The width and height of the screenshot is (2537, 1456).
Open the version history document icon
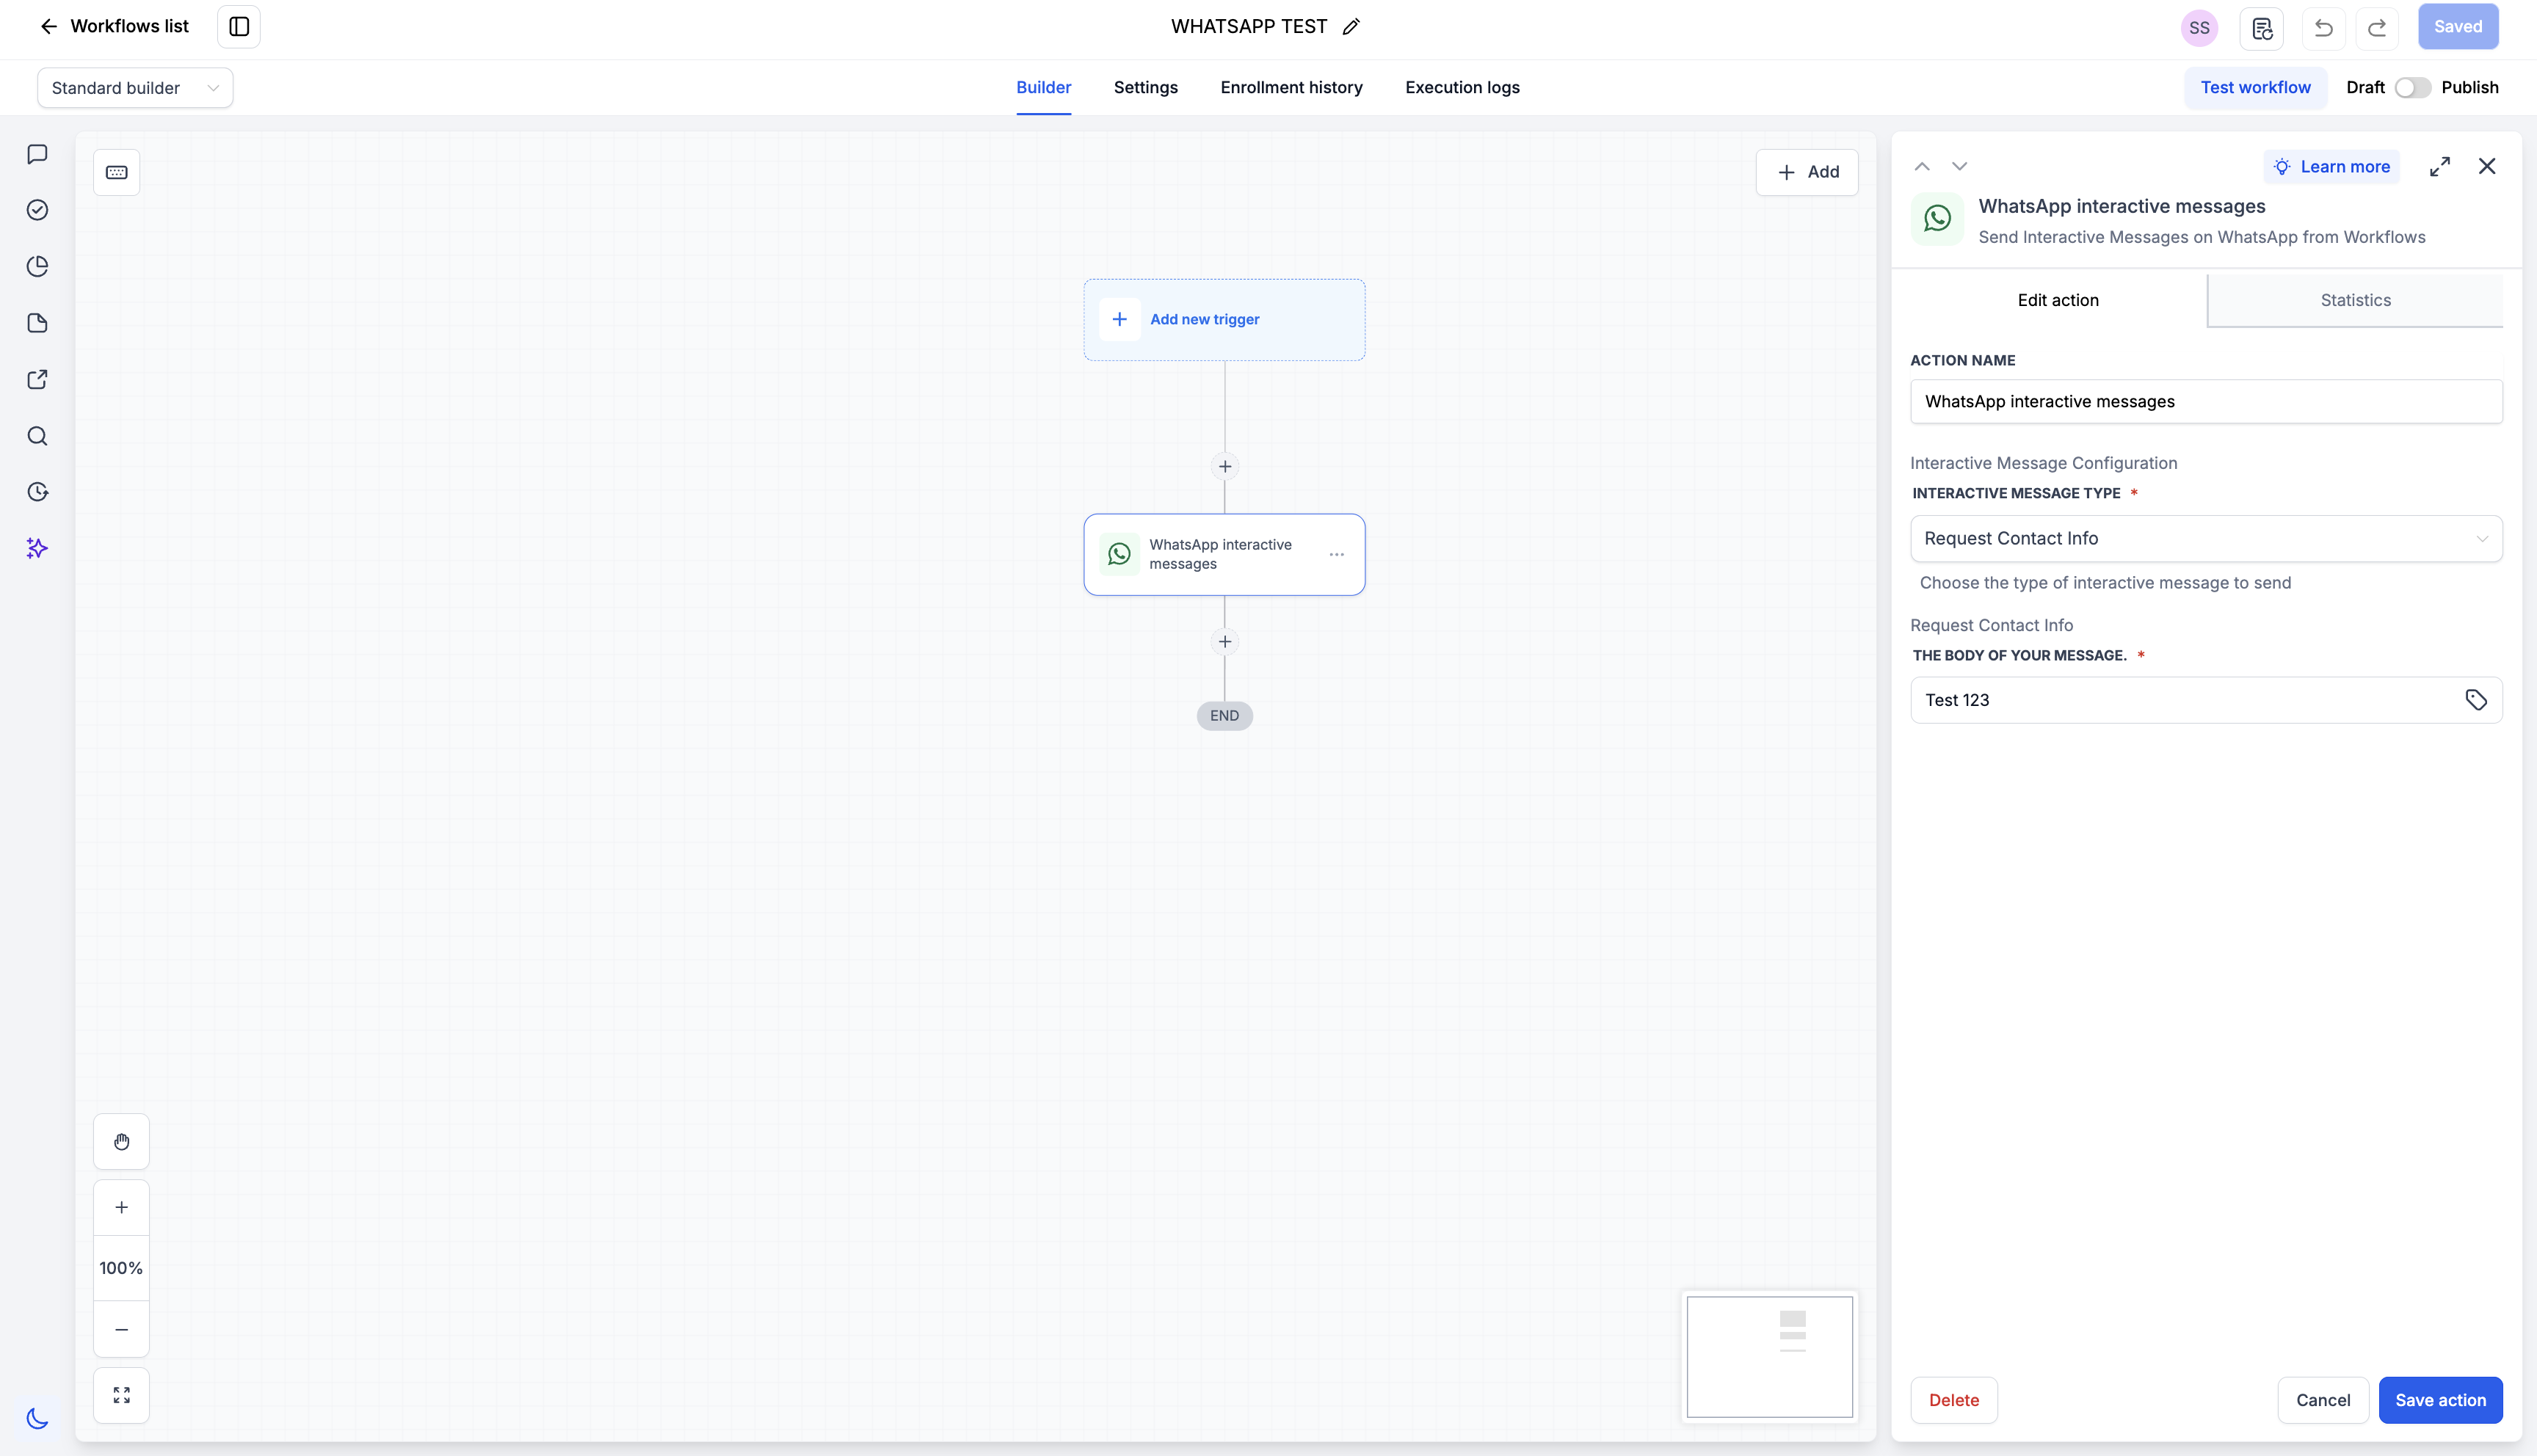pos(2262,28)
